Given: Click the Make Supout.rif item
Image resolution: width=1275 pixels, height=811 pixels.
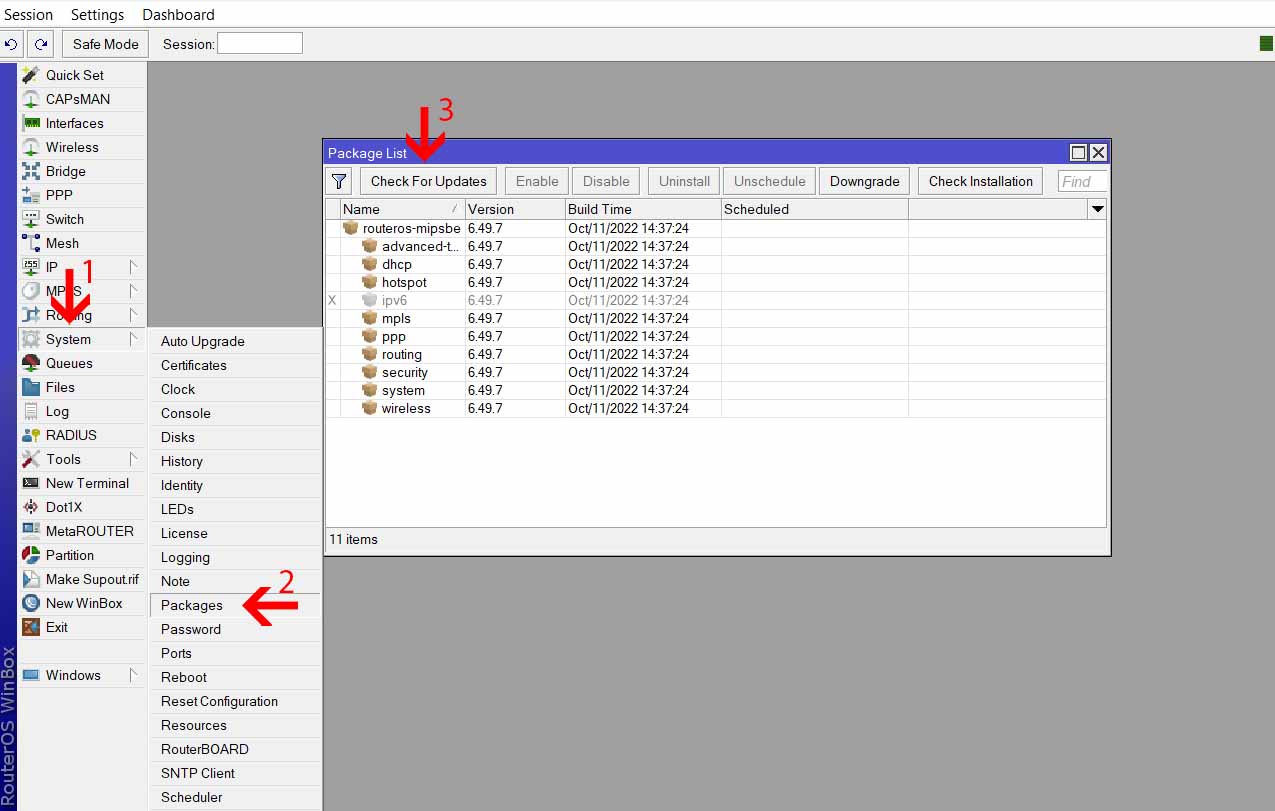Looking at the screenshot, I should coord(92,579).
